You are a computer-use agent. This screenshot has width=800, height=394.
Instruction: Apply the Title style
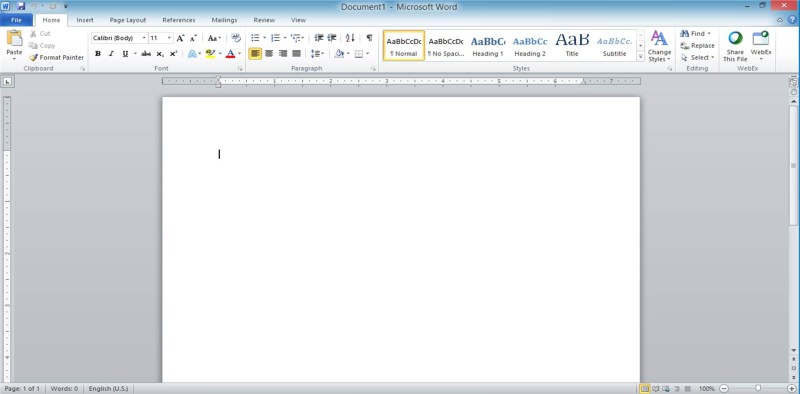click(572, 46)
